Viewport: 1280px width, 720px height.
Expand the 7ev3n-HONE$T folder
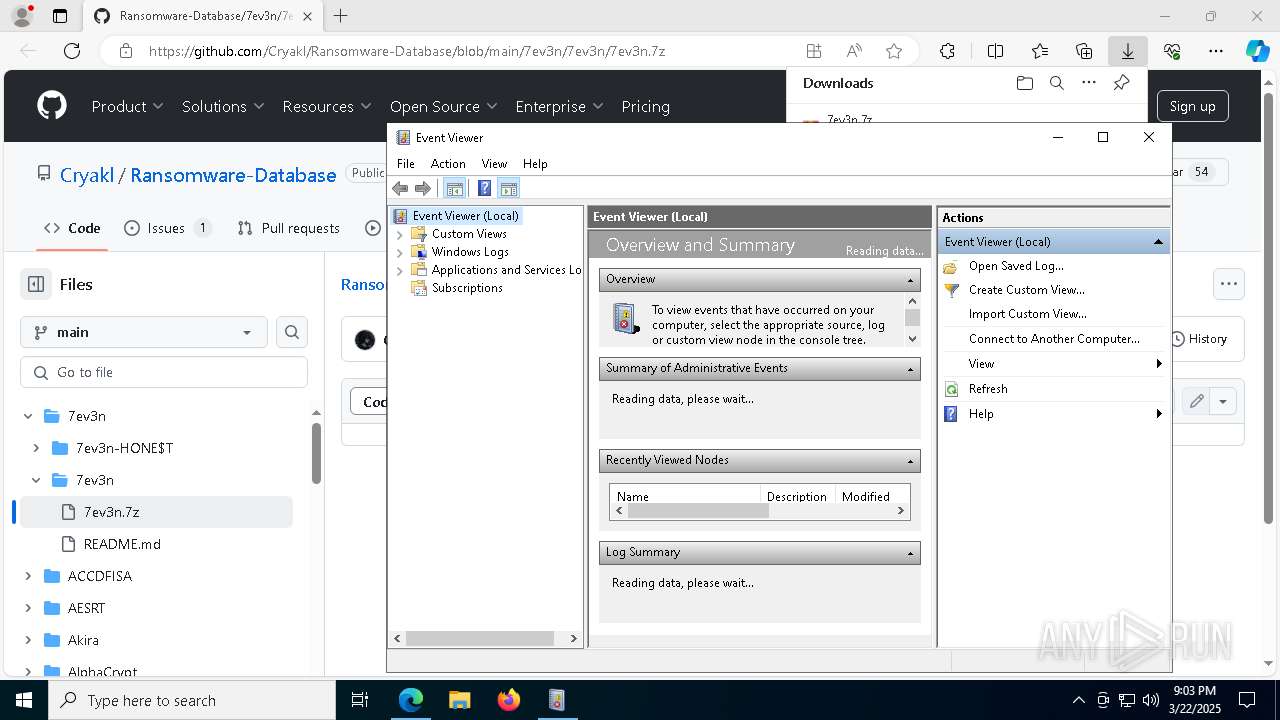37,448
